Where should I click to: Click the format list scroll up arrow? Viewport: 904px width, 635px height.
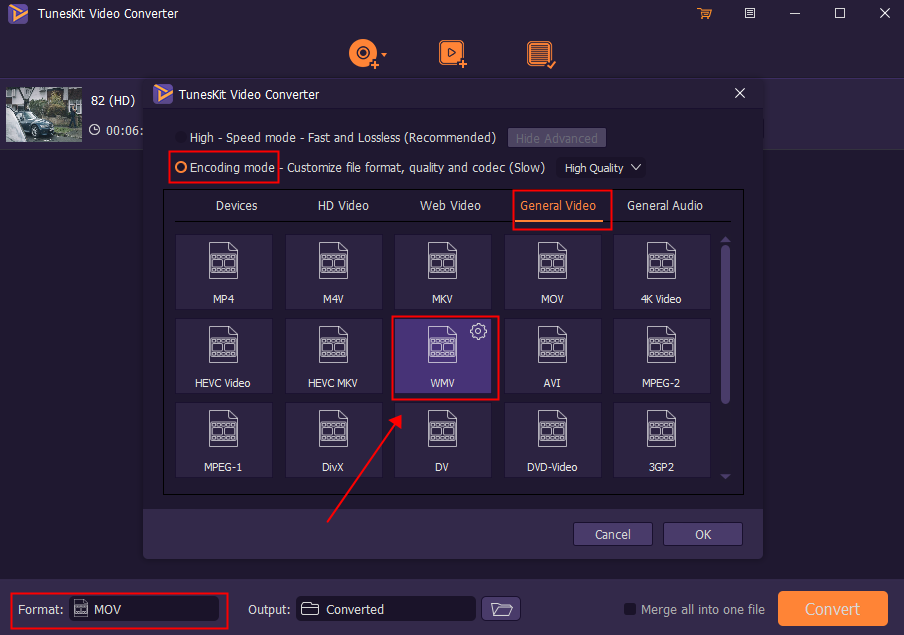click(725, 239)
